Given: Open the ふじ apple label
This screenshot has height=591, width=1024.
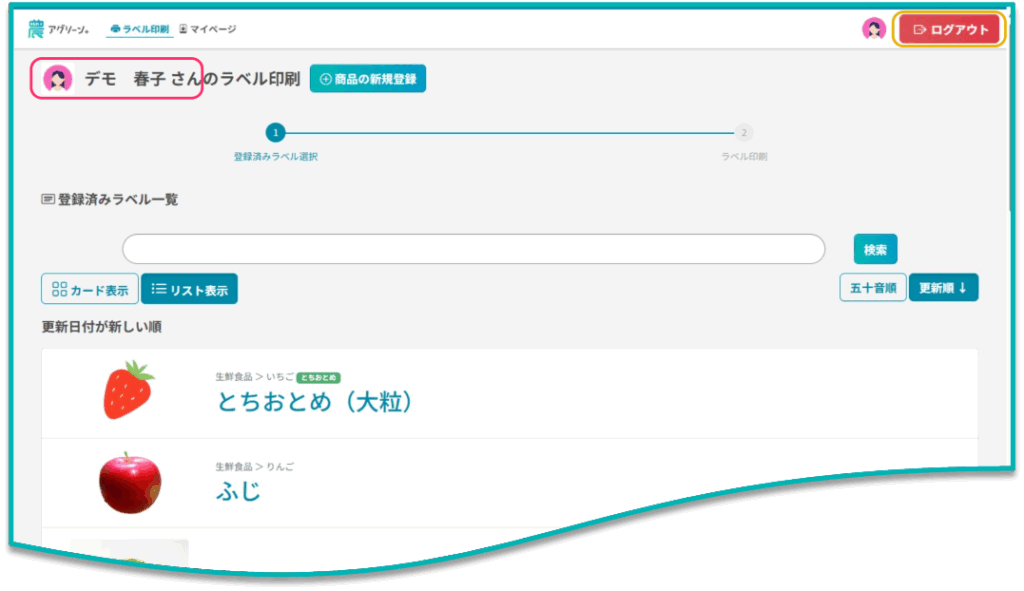Looking at the screenshot, I should (x=239, y=491).
